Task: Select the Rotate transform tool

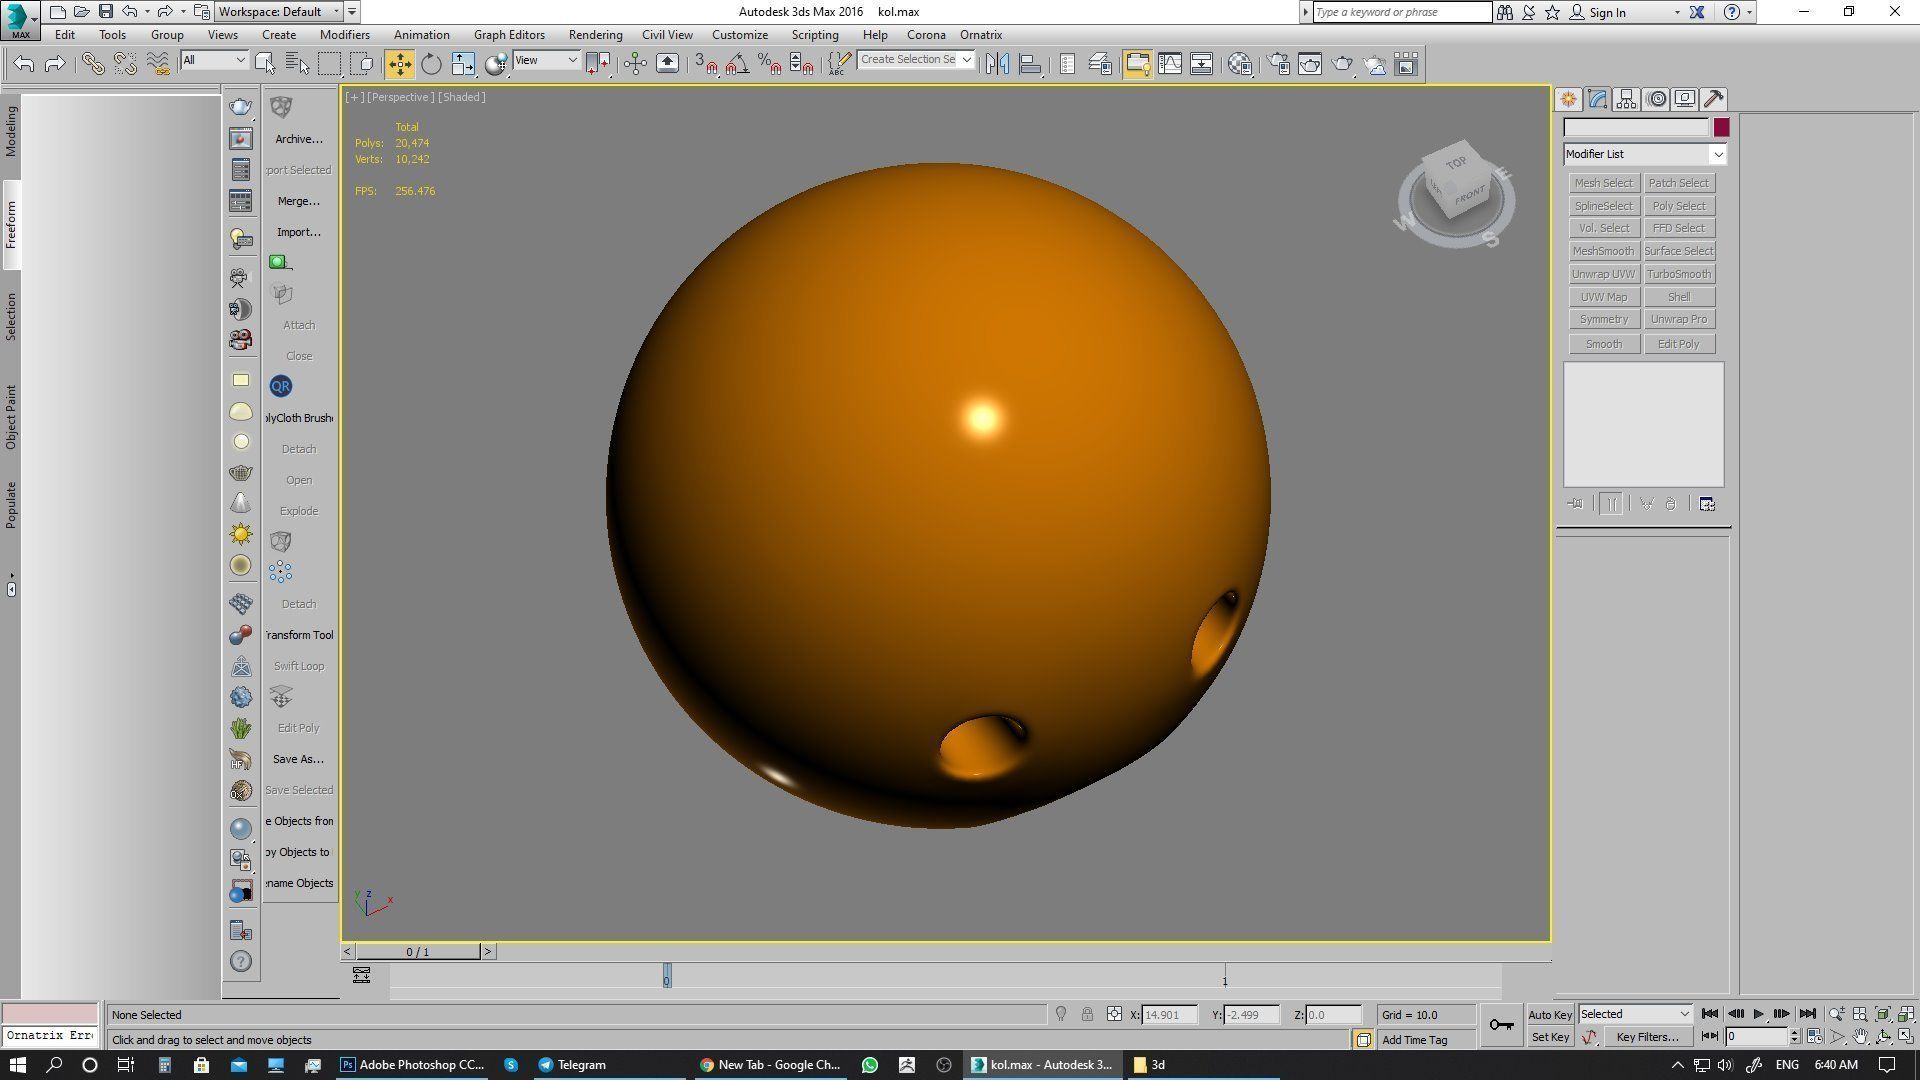Action: 431,64
